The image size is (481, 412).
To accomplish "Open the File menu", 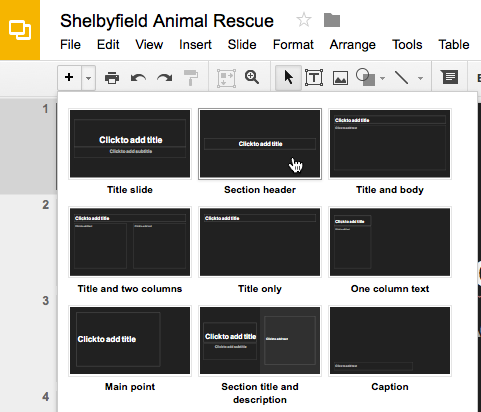I will click(x=70, y=45).
